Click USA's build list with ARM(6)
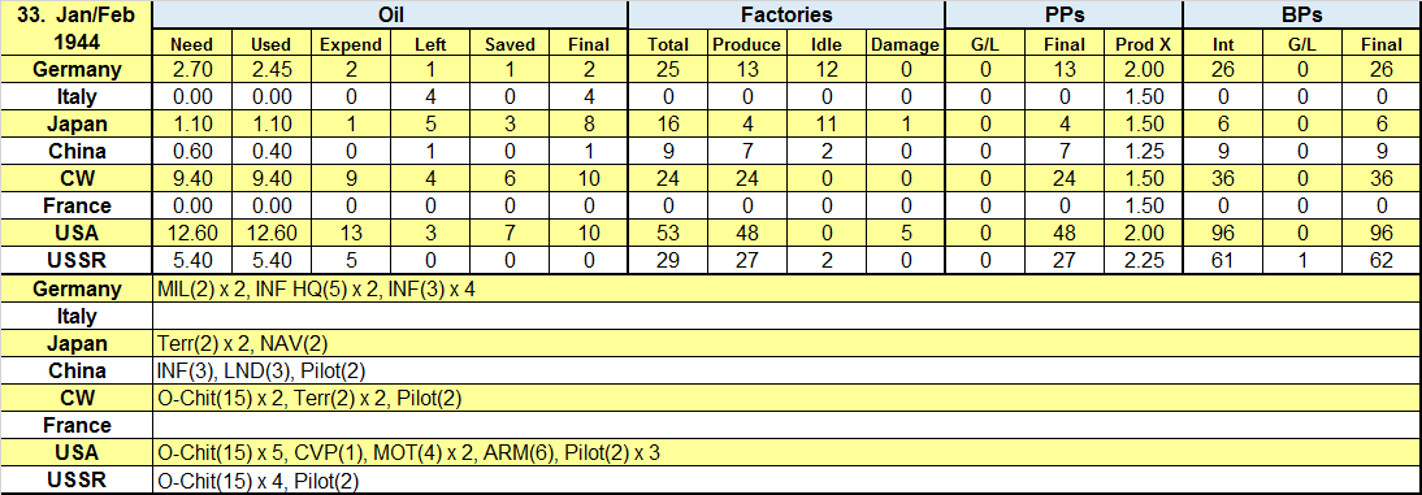1422x495 pixels. pyautogui.click(x=408, y=453)
